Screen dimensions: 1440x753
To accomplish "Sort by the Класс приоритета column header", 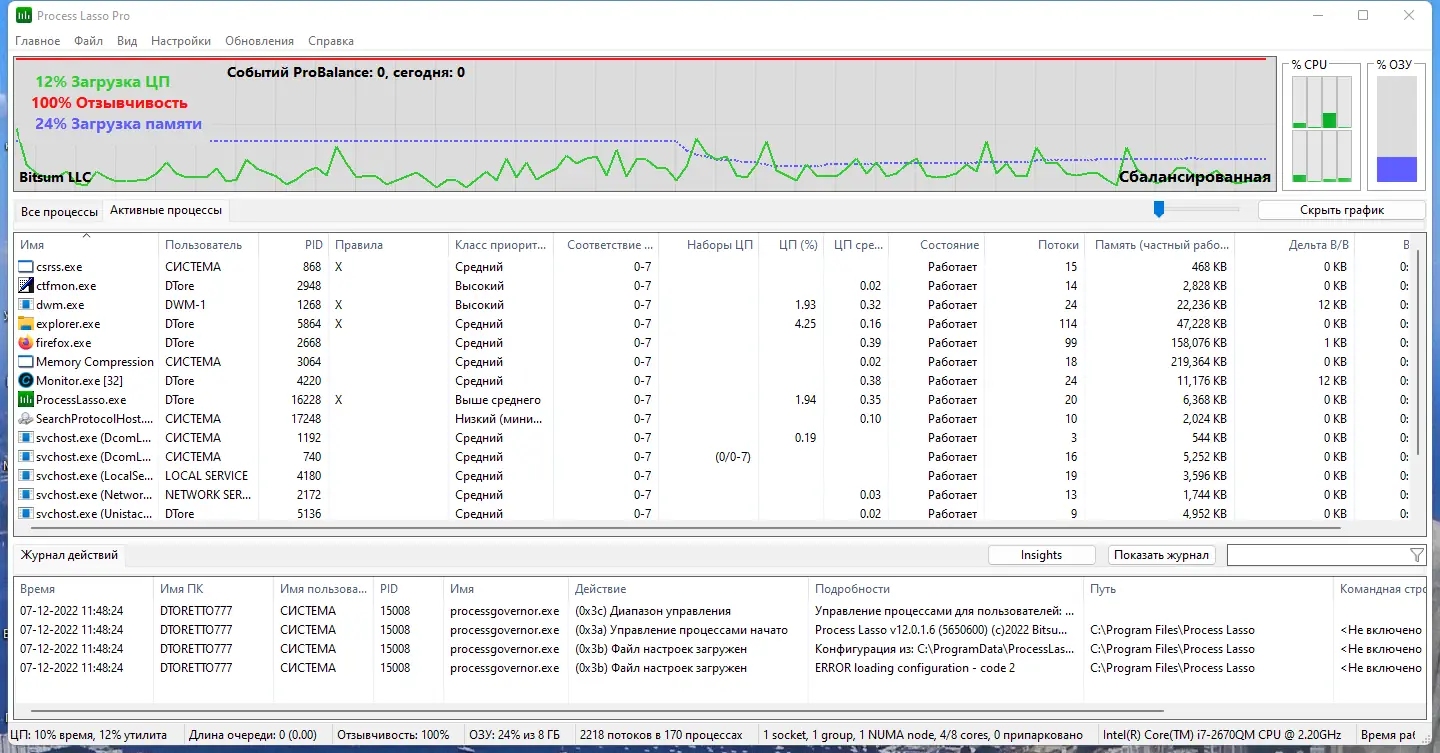I will coord(501,245).
